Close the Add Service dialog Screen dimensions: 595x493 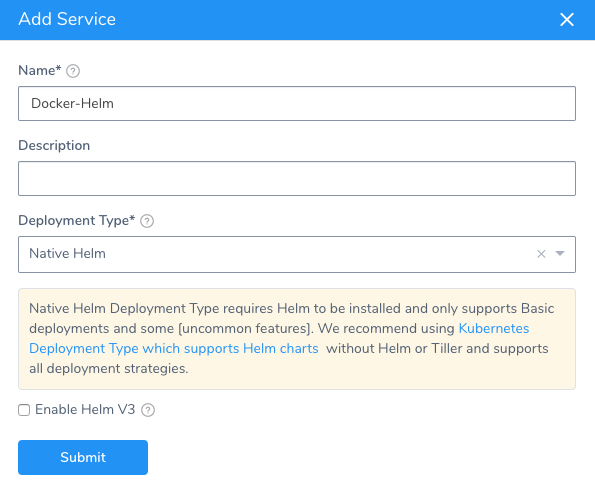[567, 19]
